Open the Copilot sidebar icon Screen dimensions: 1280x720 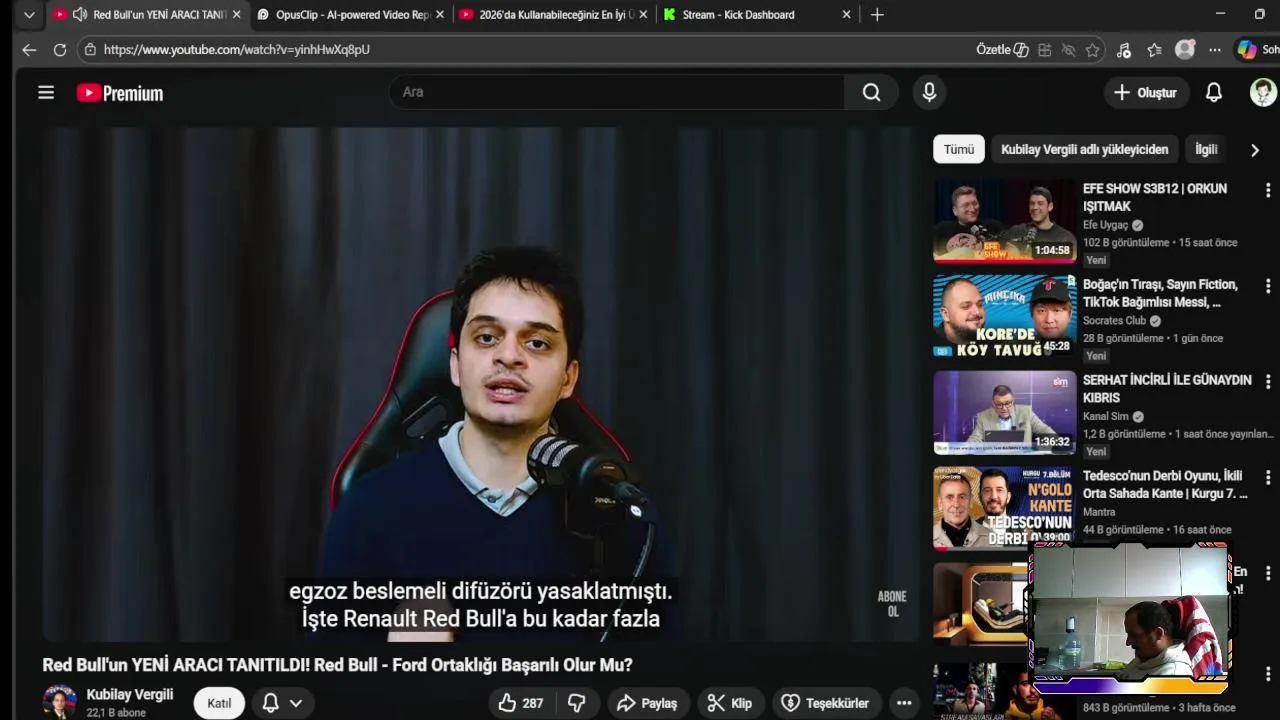point(1247,49)
